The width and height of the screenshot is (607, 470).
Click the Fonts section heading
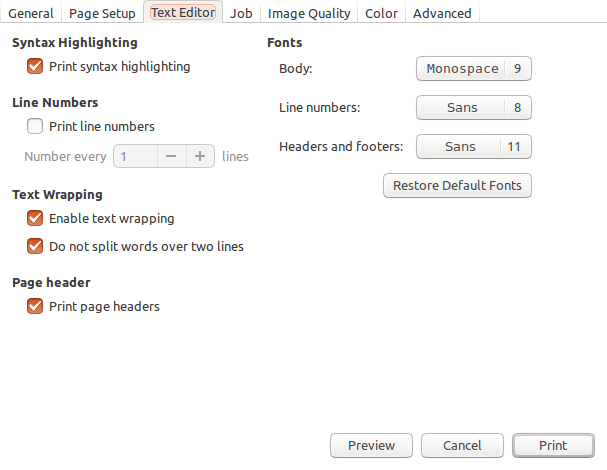[285, 43]
